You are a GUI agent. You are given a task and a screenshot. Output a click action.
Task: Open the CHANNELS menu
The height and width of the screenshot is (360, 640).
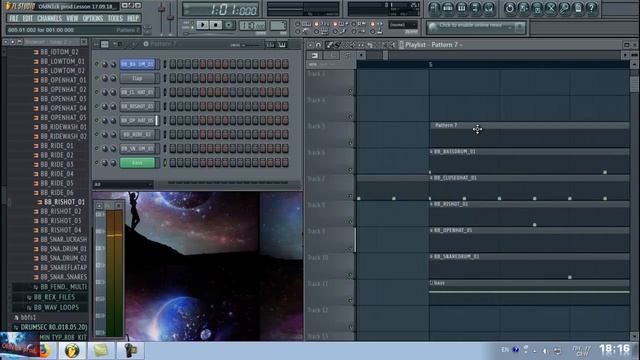pyautogui.click(x=49, y=18)
